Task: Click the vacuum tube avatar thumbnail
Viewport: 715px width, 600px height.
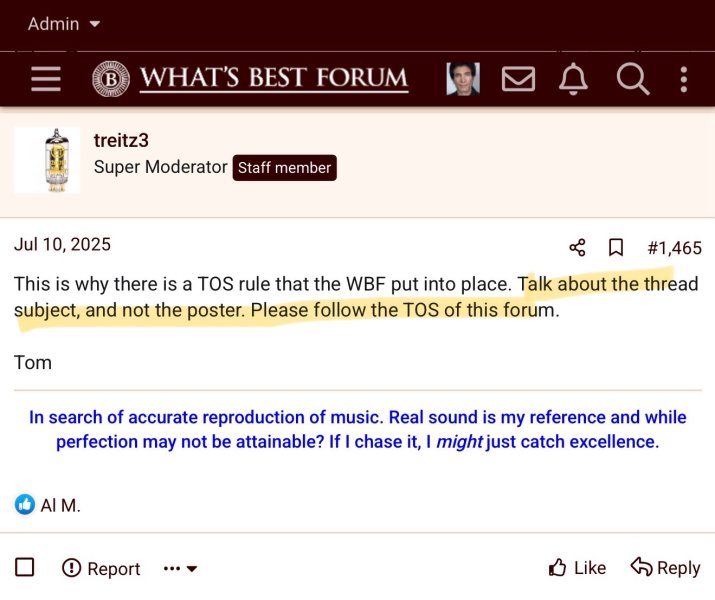Action: (x=47, y=160)
